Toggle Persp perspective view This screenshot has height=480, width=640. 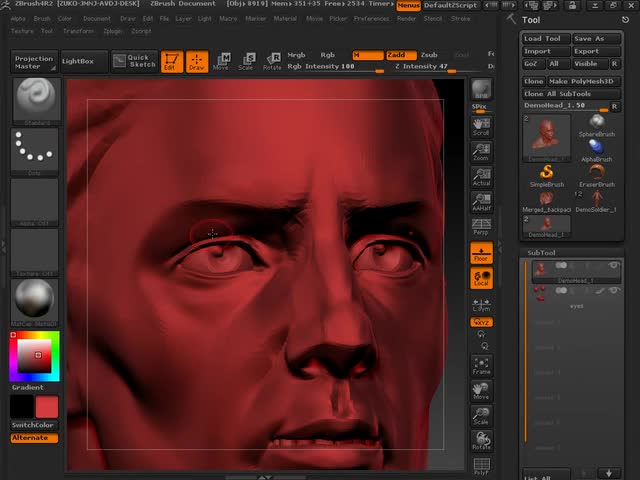tap(482, 227)
